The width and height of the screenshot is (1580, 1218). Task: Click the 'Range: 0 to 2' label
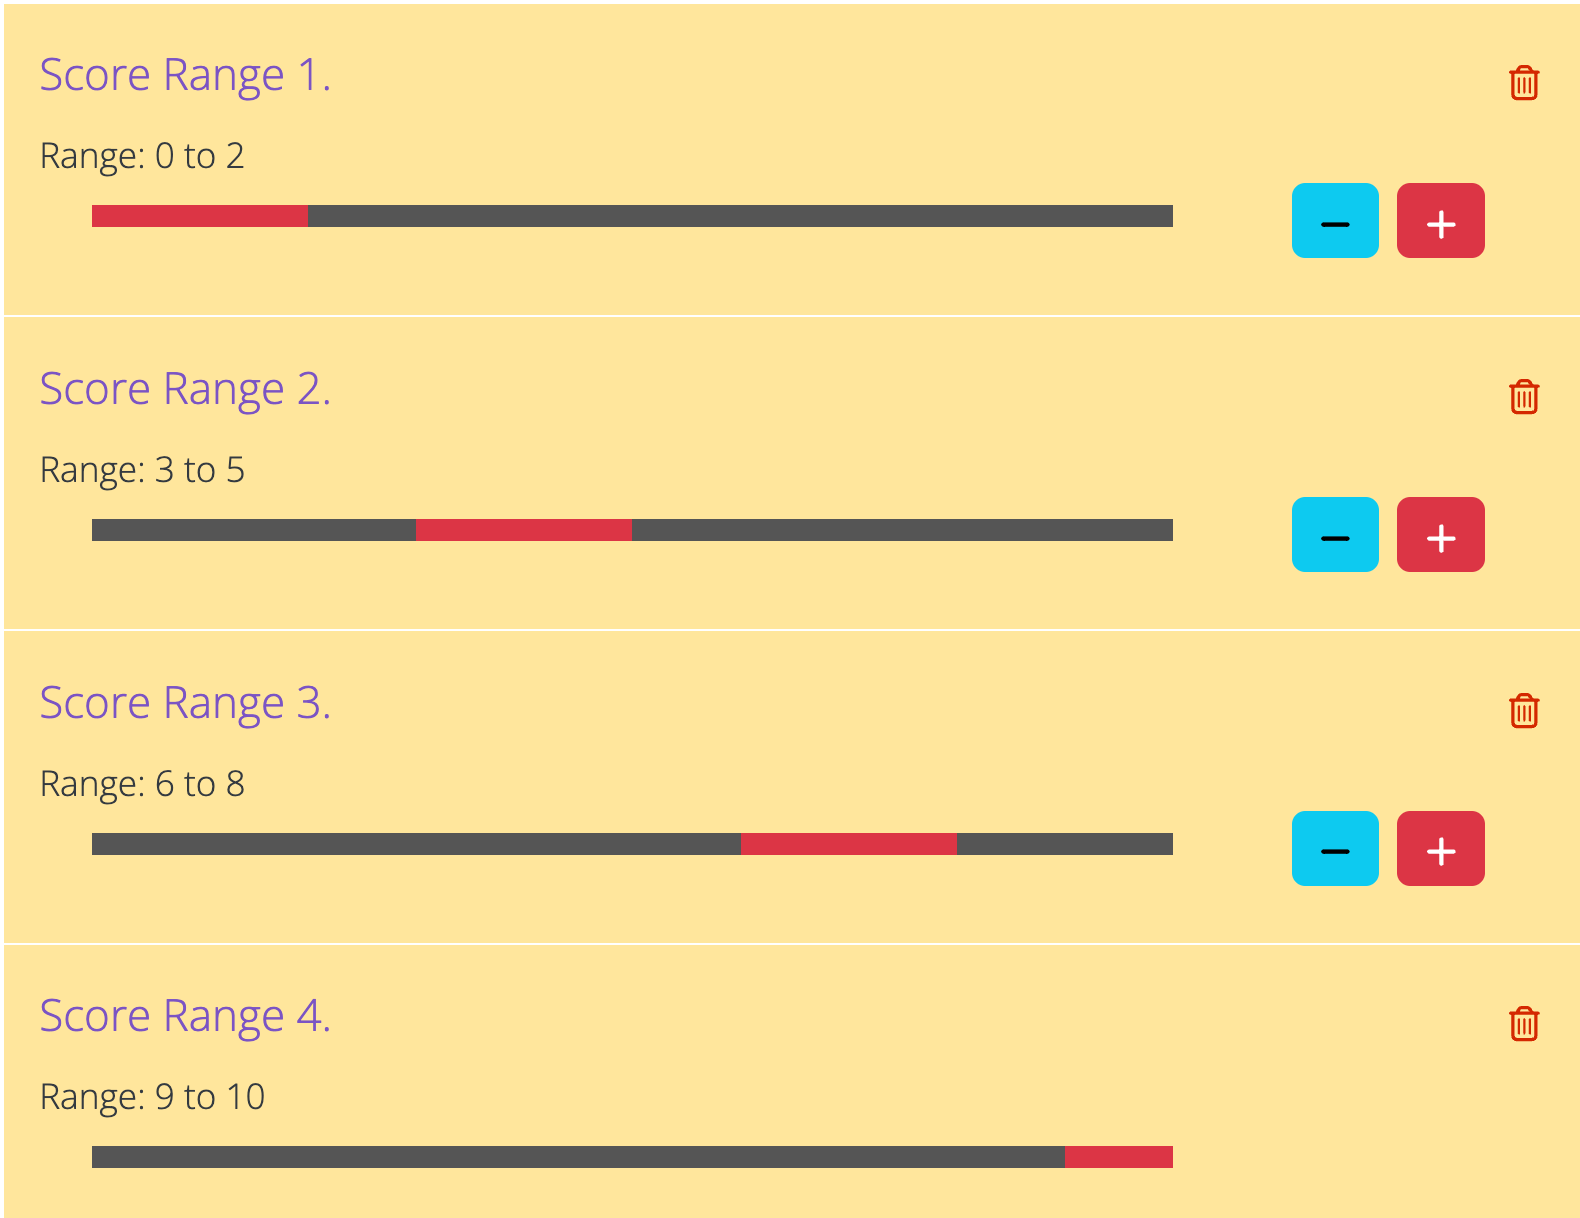pos(141,156)
